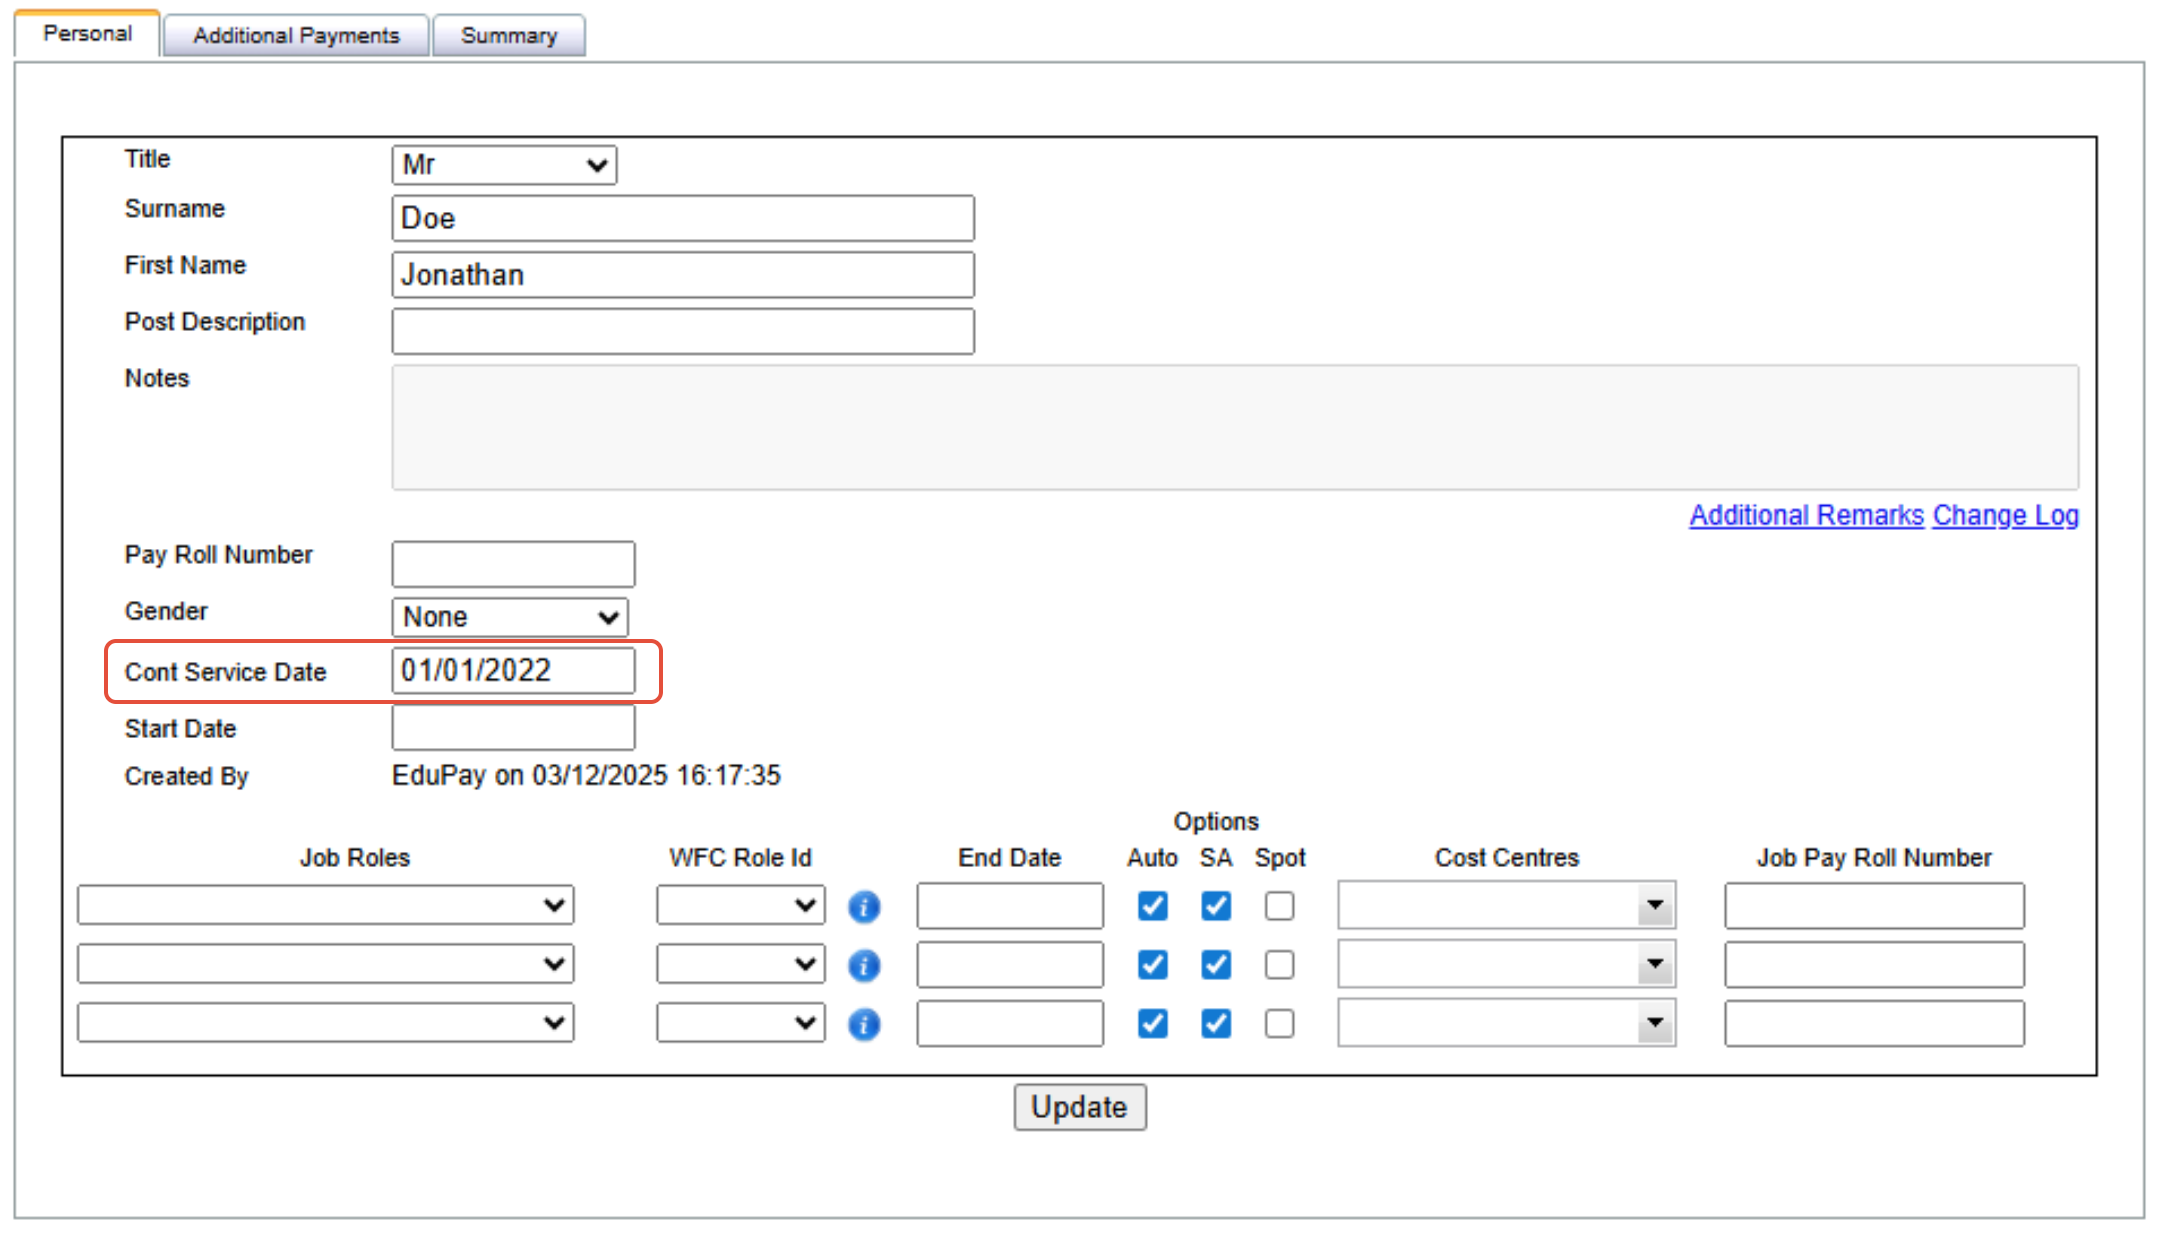Expand first Job Roles dropdown
The image size is (2159, 1235).
pos(325,906)
